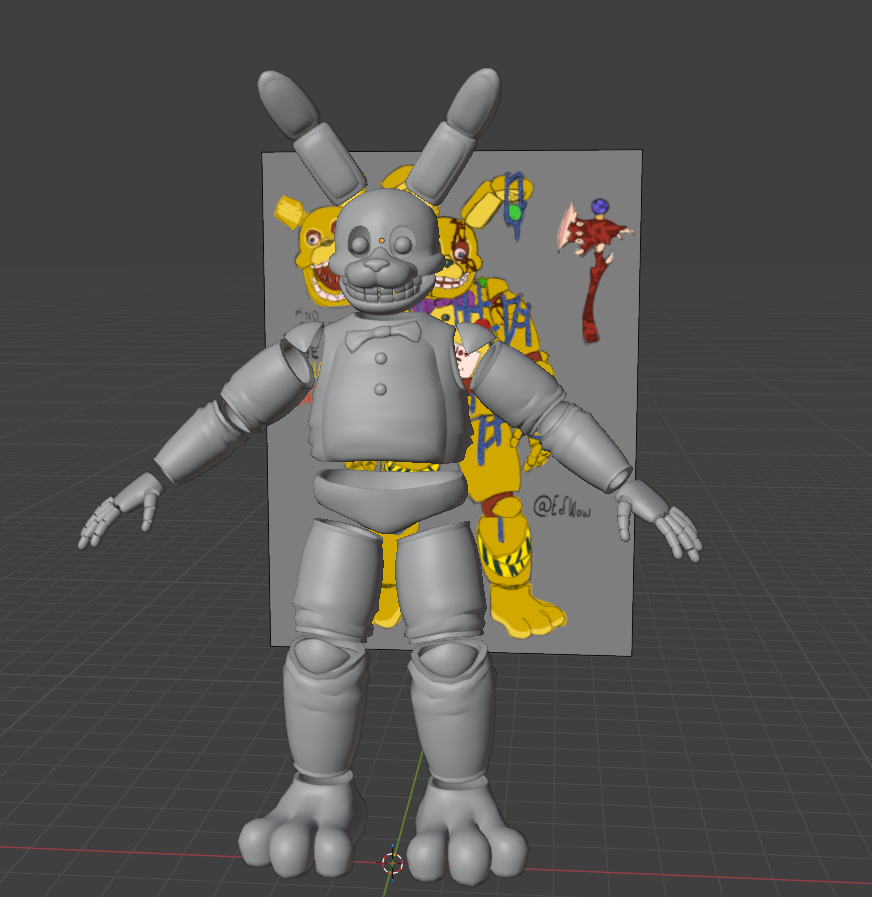
Task: Click the orange origin dot between the eyes
Action: coord(382,241)
